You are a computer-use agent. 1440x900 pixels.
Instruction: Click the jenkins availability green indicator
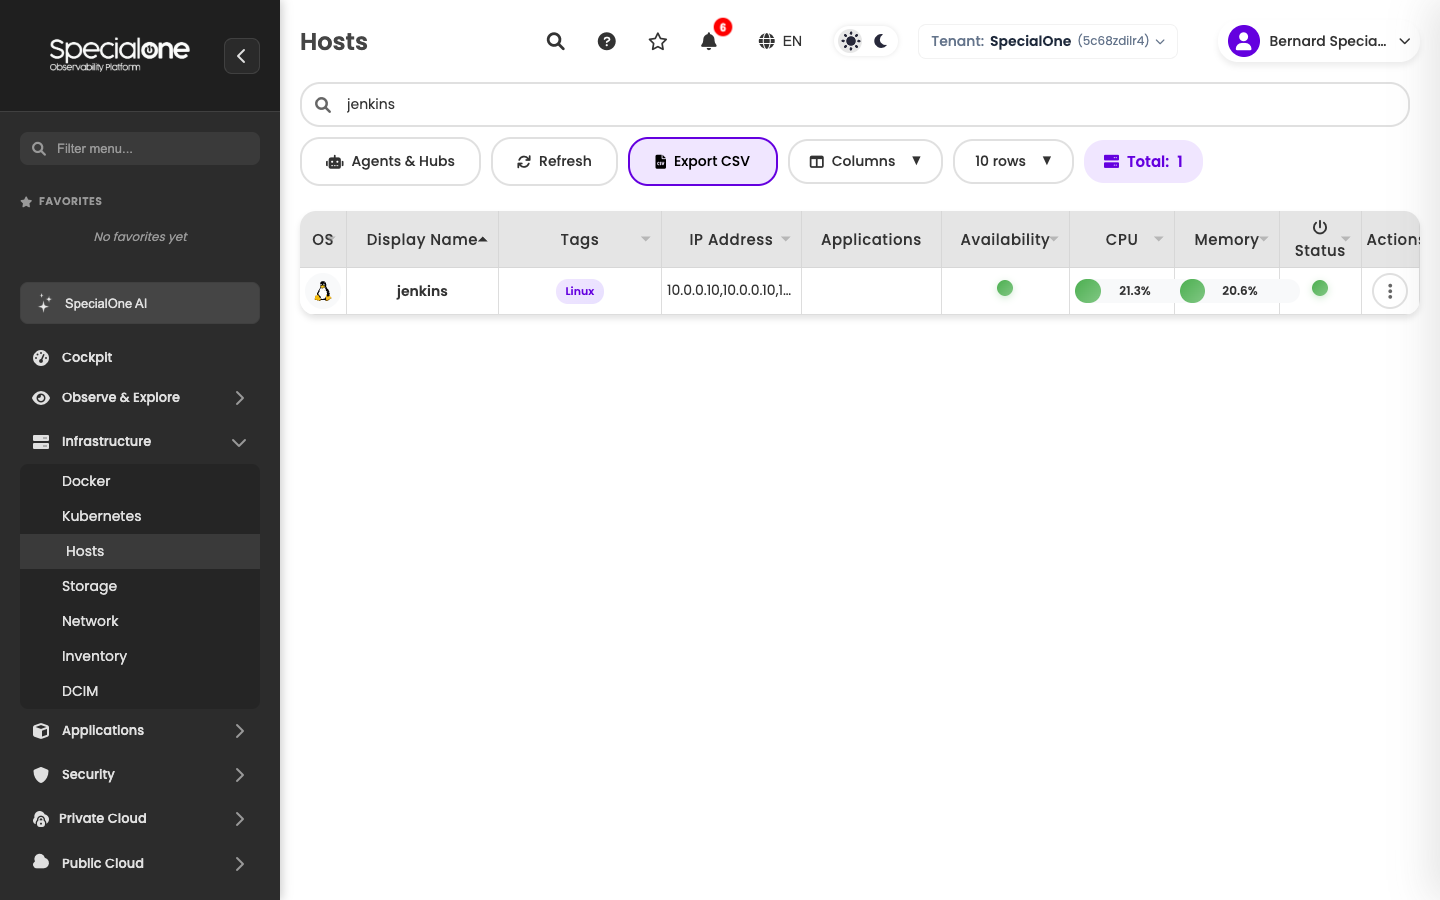[1005, 288]
